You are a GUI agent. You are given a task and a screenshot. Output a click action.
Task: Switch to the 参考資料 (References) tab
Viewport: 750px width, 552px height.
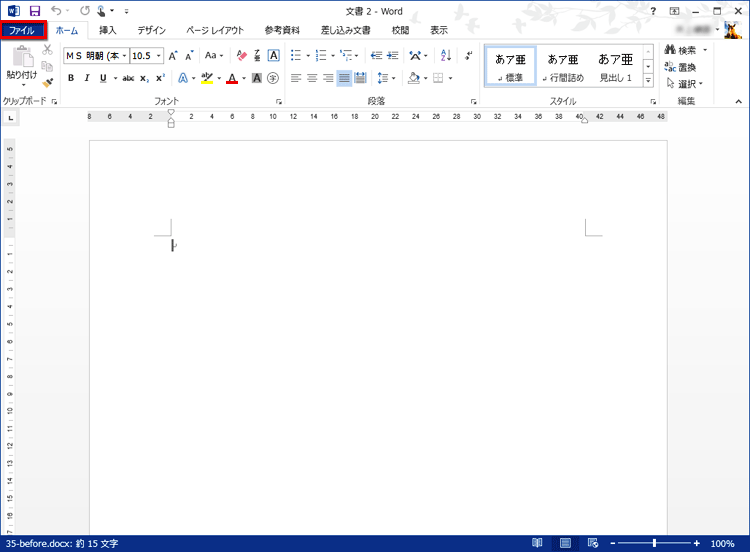coord(282,30)
